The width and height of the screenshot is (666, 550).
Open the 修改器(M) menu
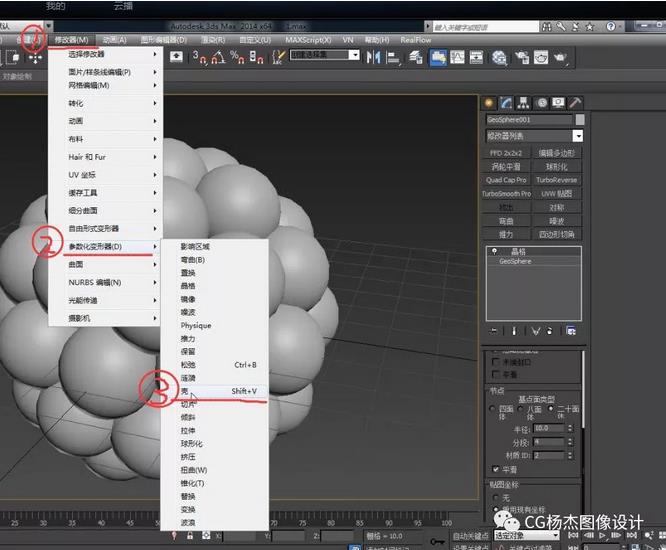[x=71, y=39]
